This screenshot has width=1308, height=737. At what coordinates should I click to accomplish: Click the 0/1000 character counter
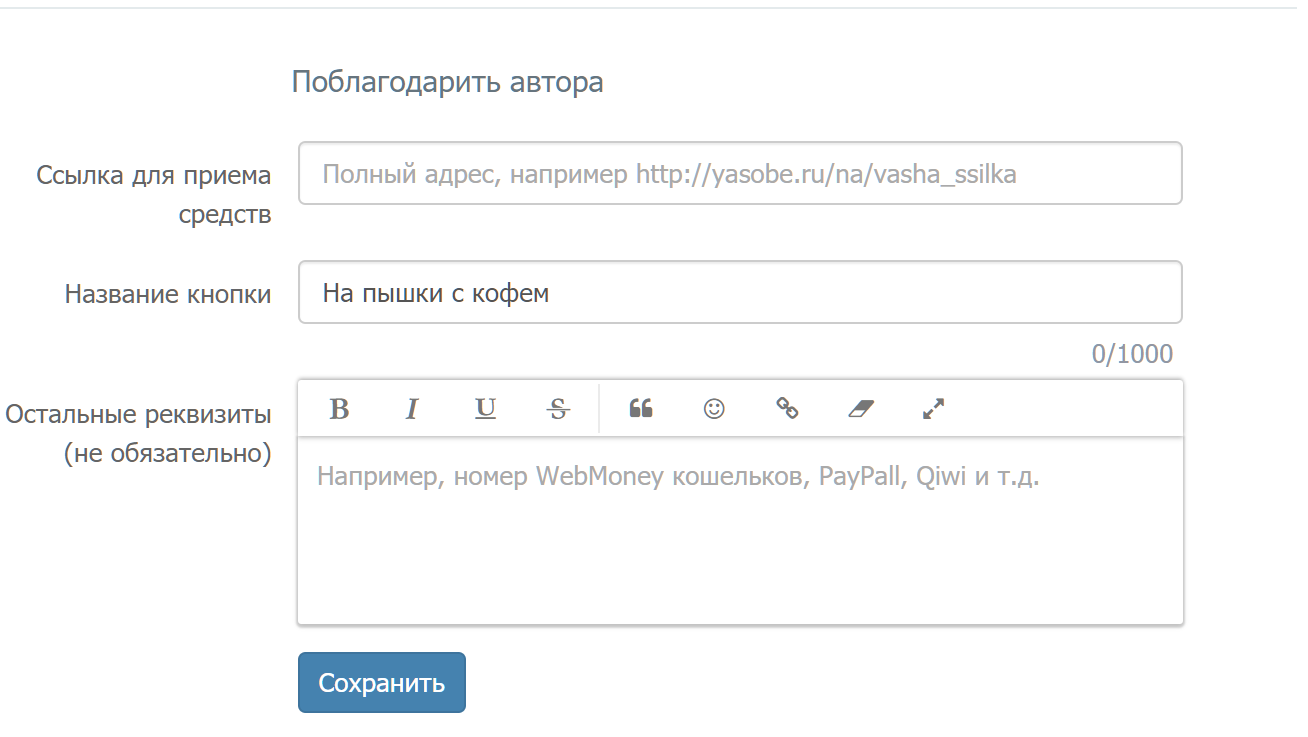tap(1132, 354)
